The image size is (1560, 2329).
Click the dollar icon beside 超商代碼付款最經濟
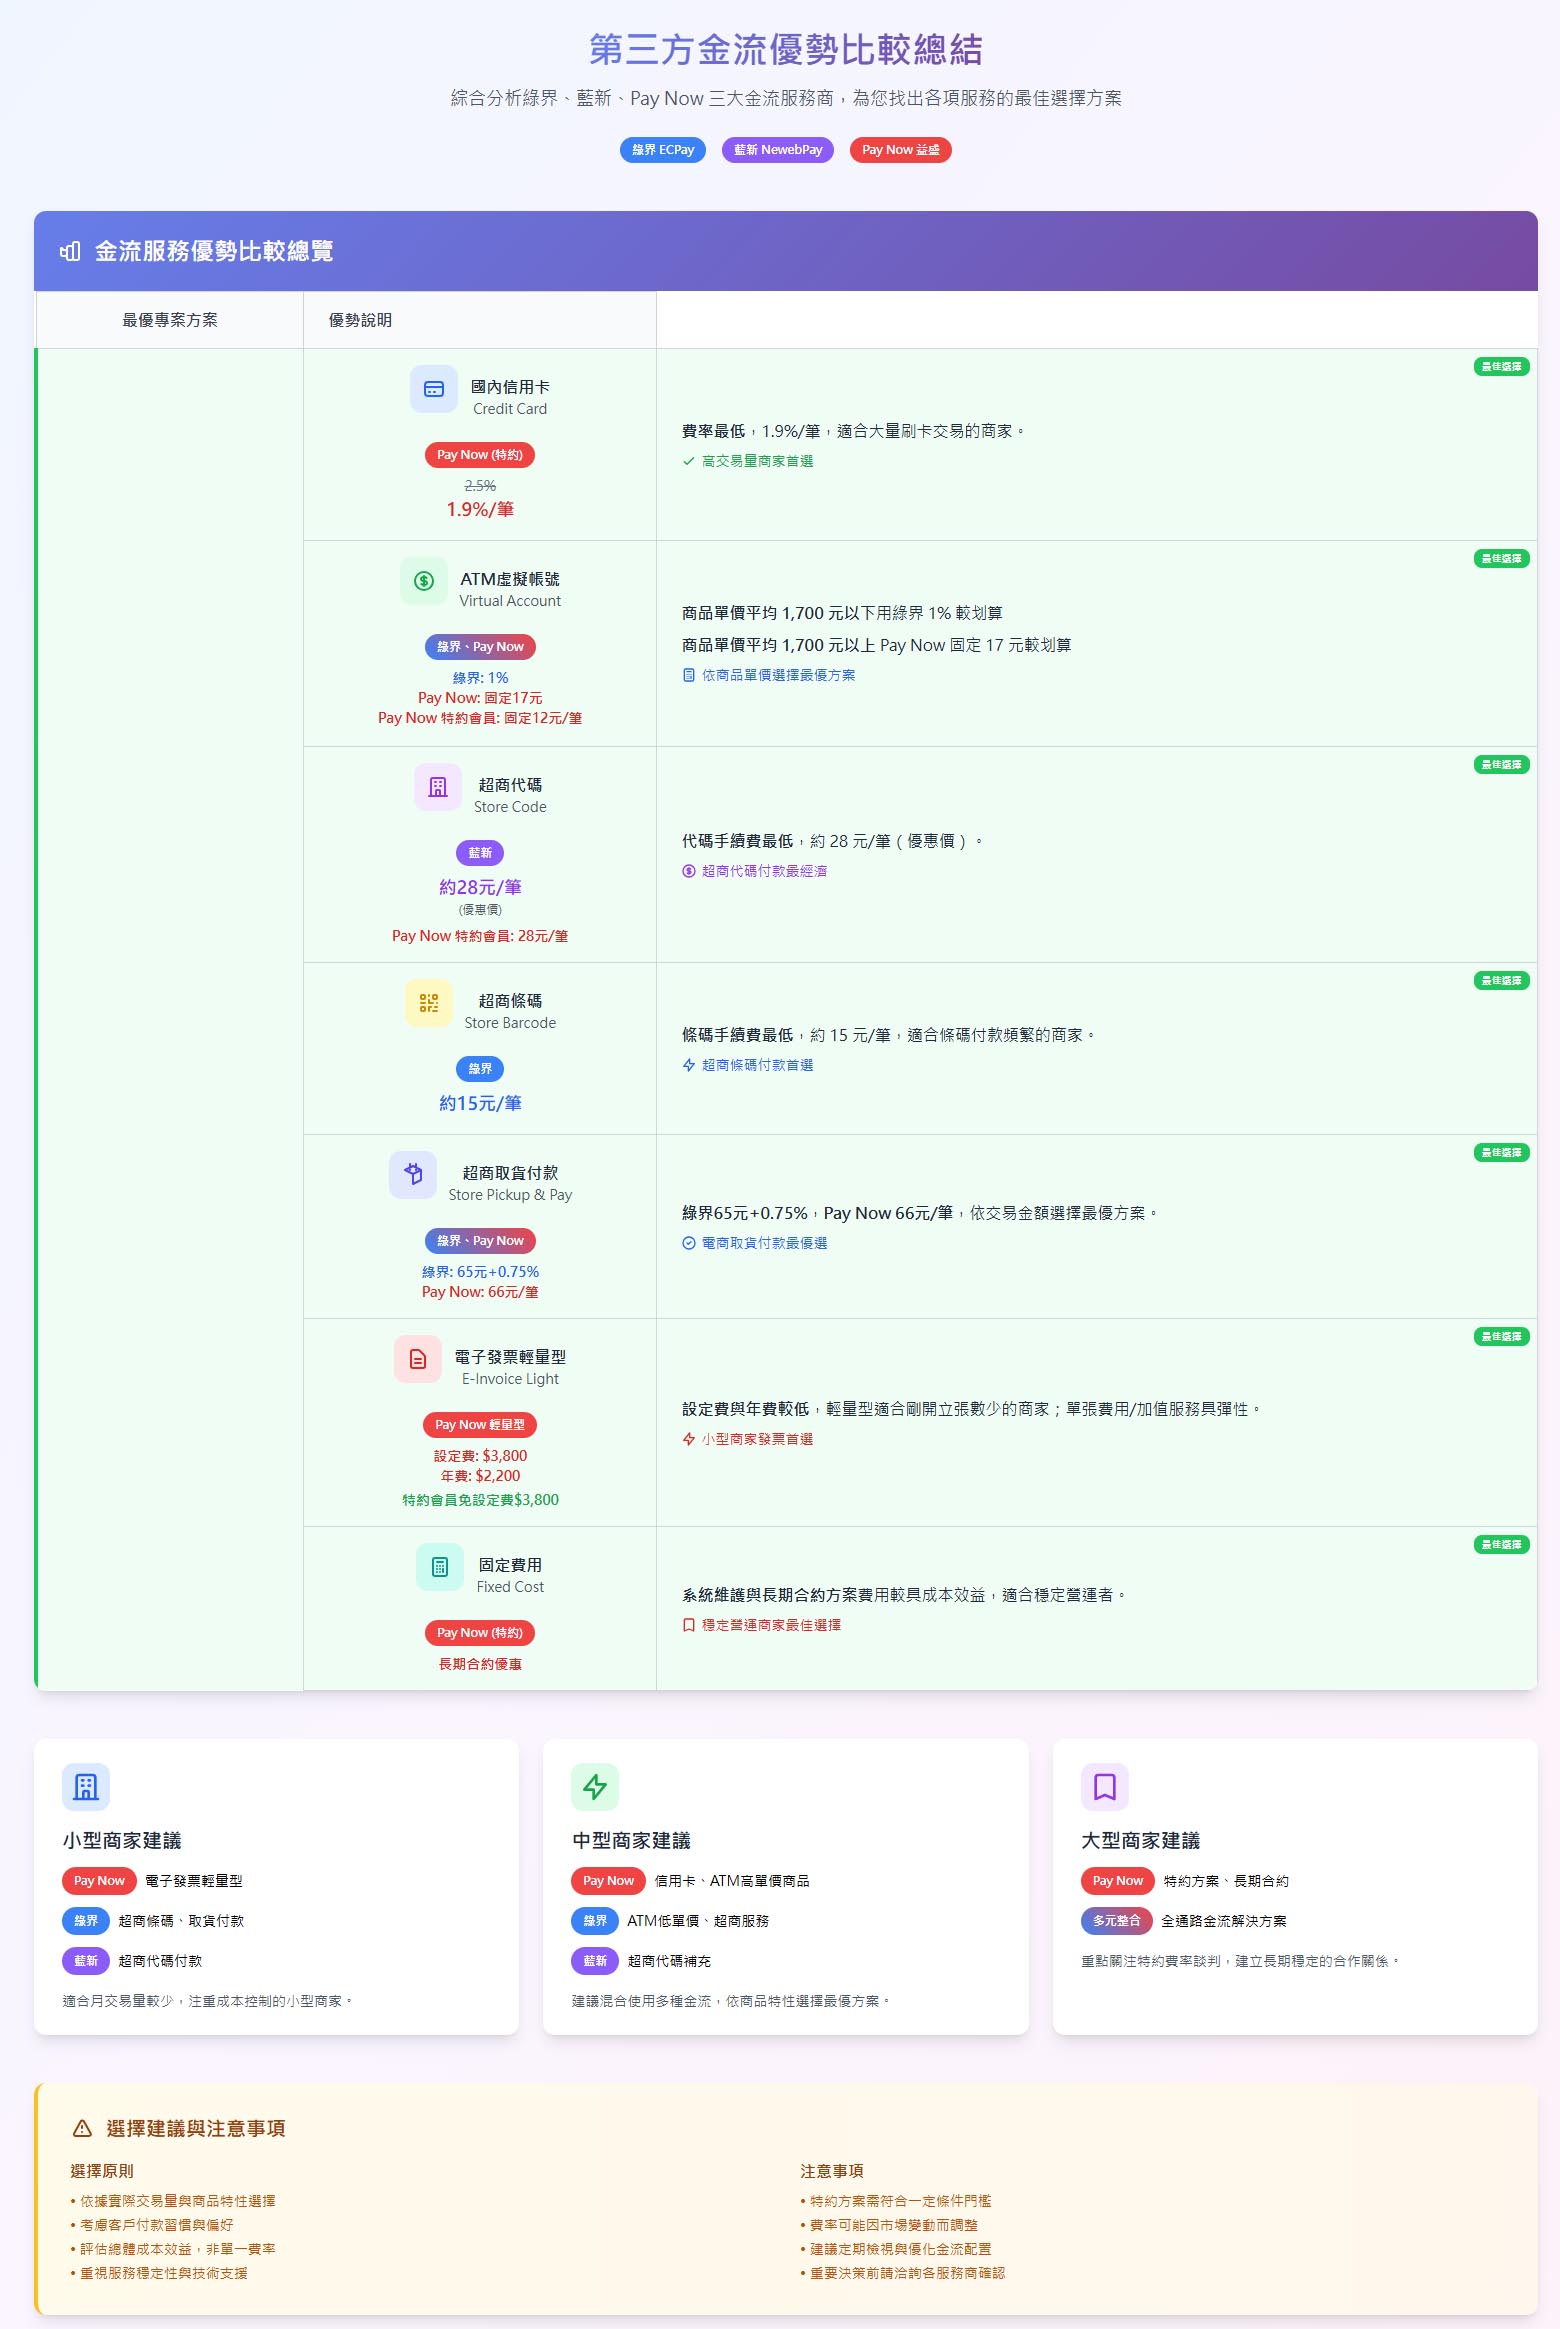(x=688, y=871)
